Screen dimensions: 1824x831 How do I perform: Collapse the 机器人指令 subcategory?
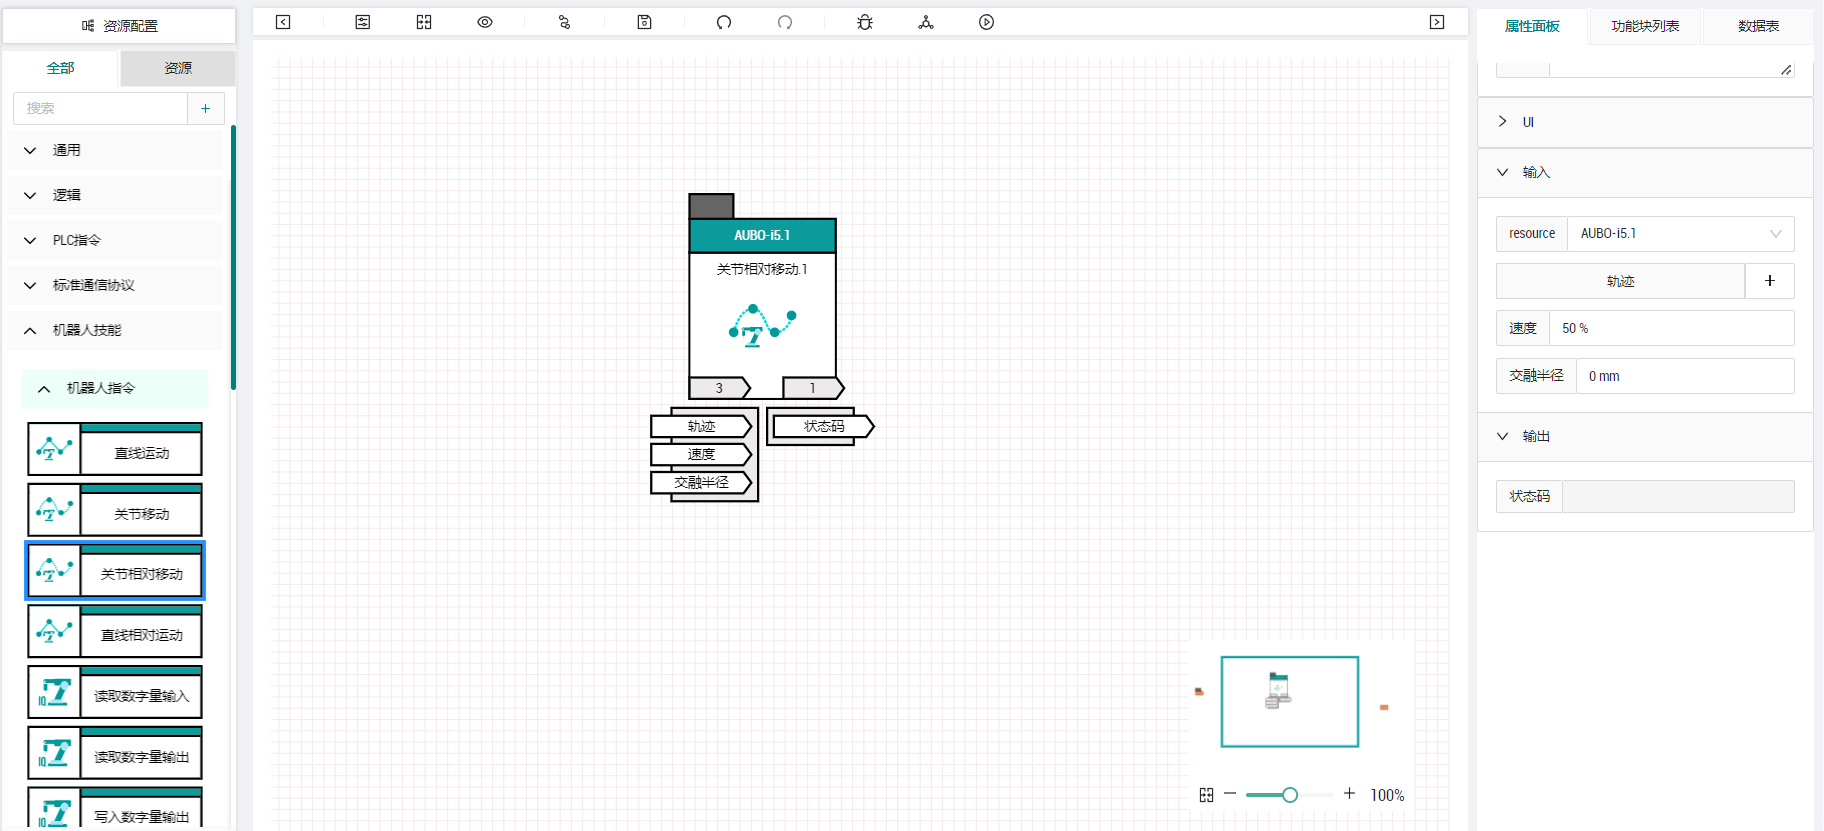(x=115, y=388)
